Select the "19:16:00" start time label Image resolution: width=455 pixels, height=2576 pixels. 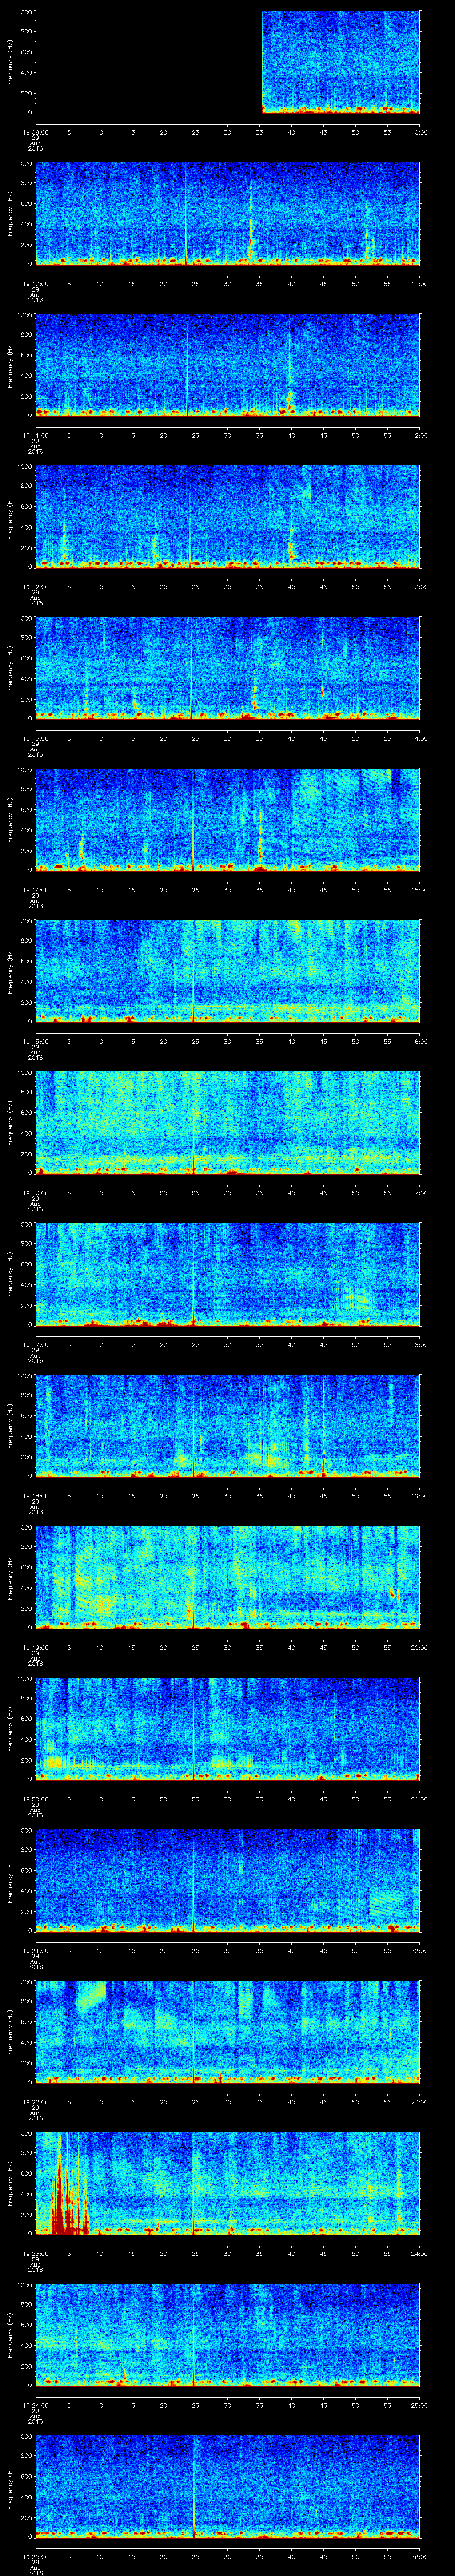pyautogui.click(x=35, y=1193)
